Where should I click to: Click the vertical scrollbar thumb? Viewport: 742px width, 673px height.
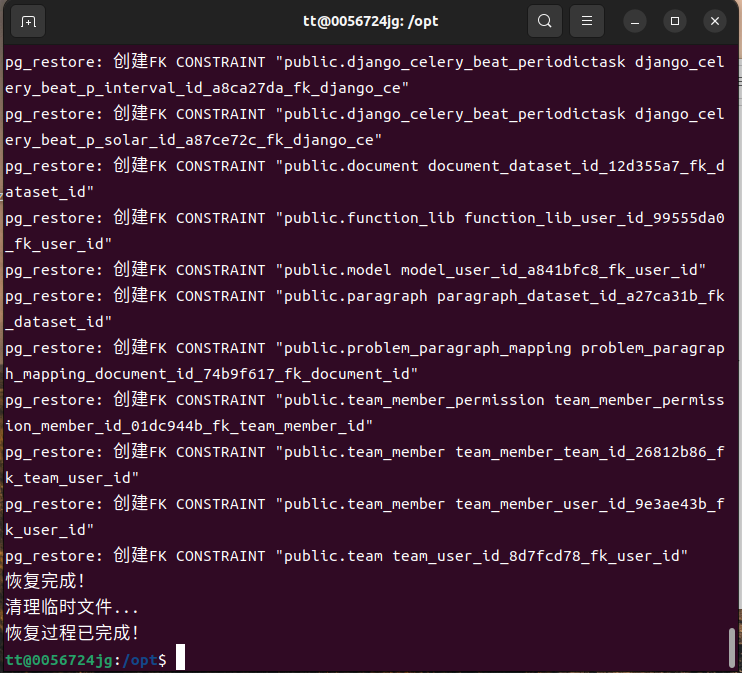click(x=732, y=646)
